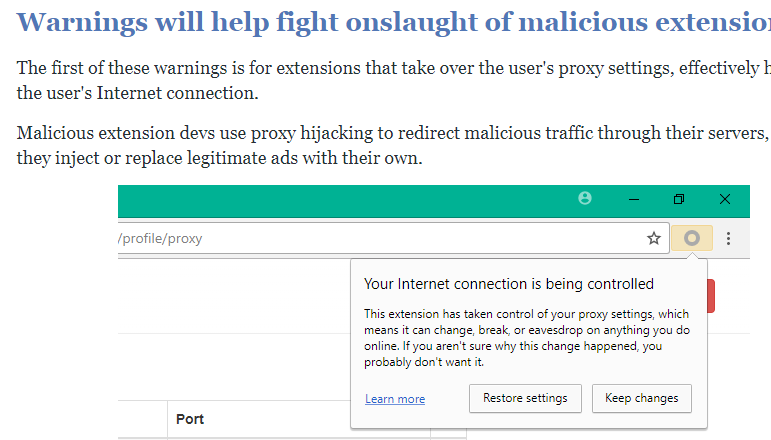Click the popup title about Internet connection
771x440 pixels.
[x=509, y=284]
